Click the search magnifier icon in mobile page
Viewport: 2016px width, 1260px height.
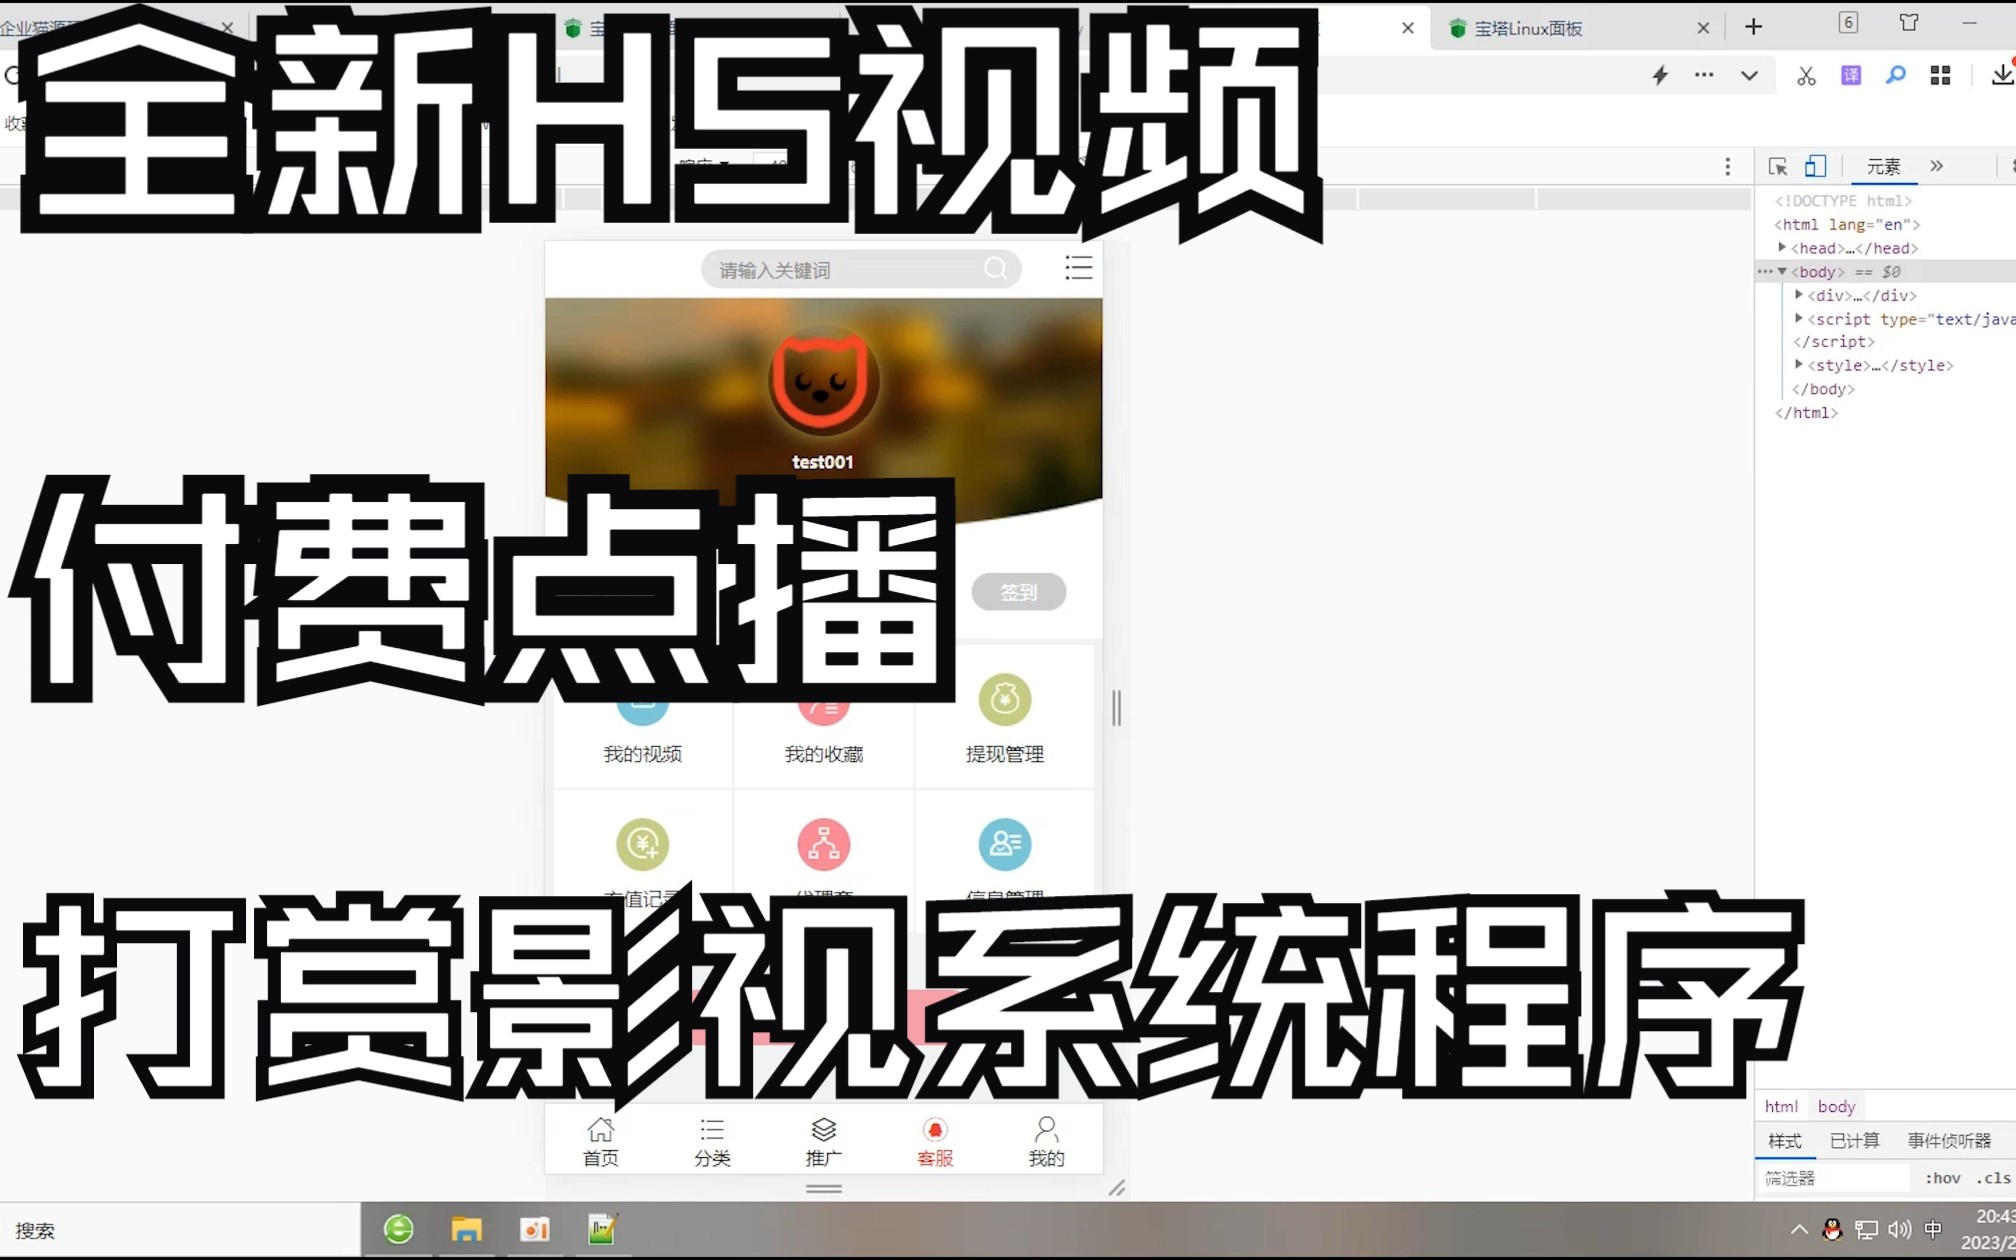click(995, 268)
